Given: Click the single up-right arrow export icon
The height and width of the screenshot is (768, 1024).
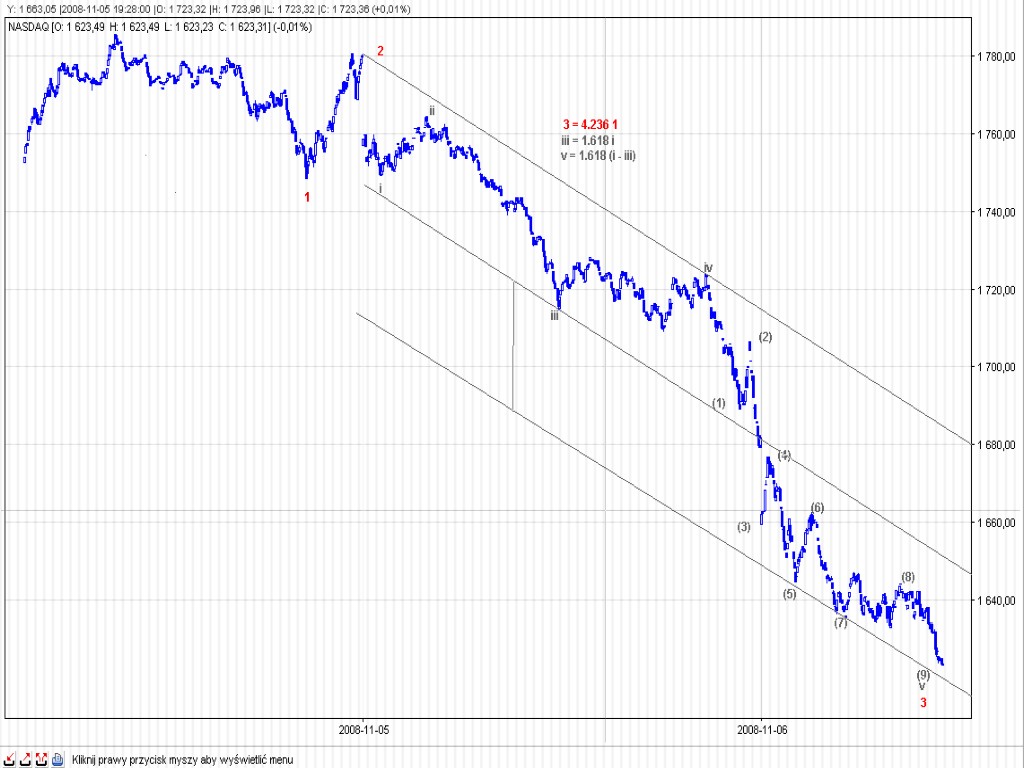Looking at the screenshot, I should pos(25,760).
